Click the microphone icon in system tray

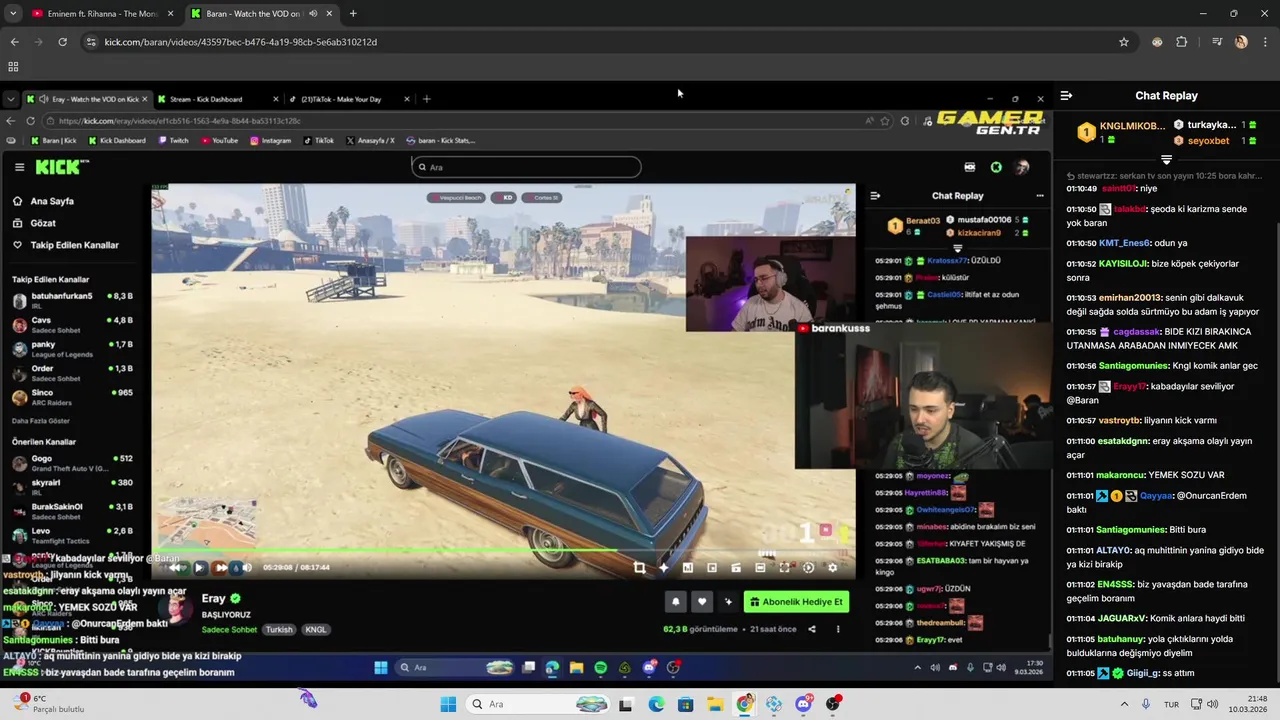point(1146,704)
